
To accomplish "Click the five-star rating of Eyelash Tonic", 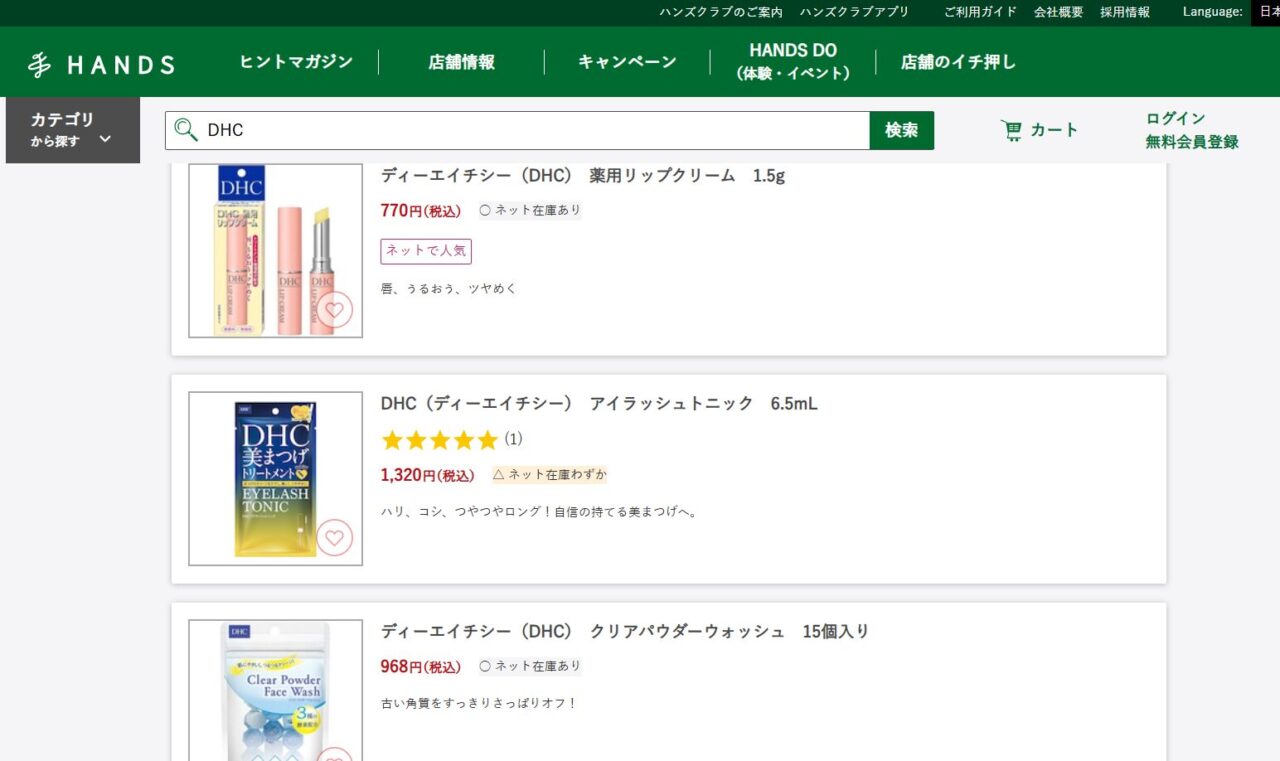I will (x=439, y=440).
